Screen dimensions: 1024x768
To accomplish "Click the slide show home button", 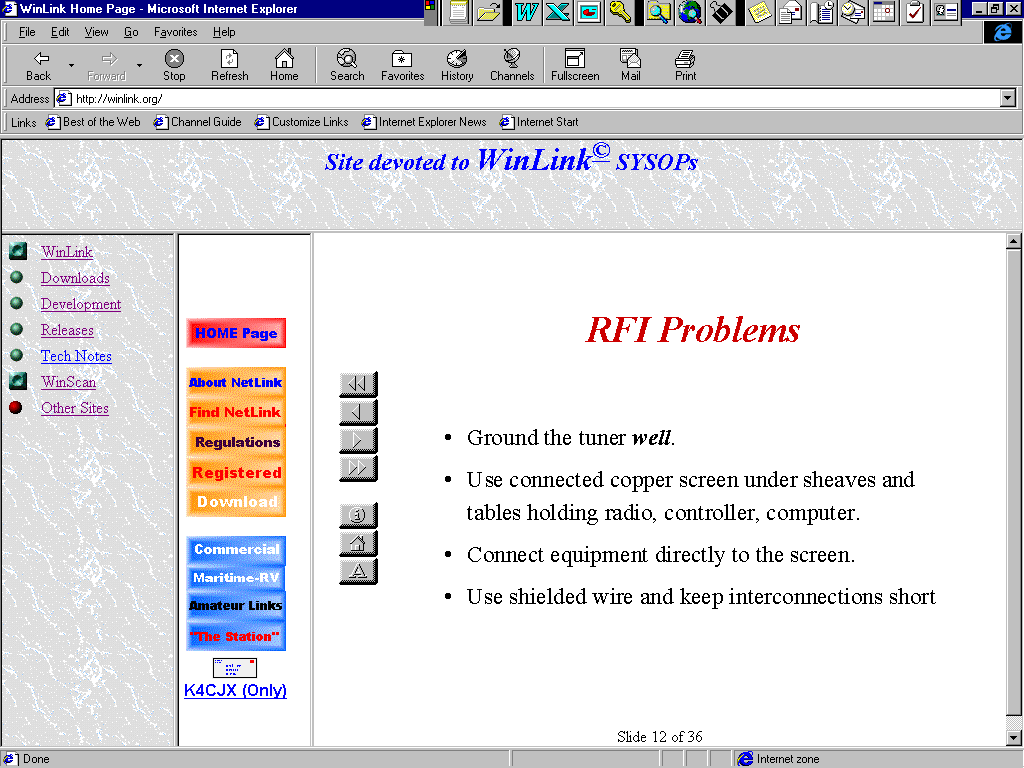I will (x=358, y=543).
